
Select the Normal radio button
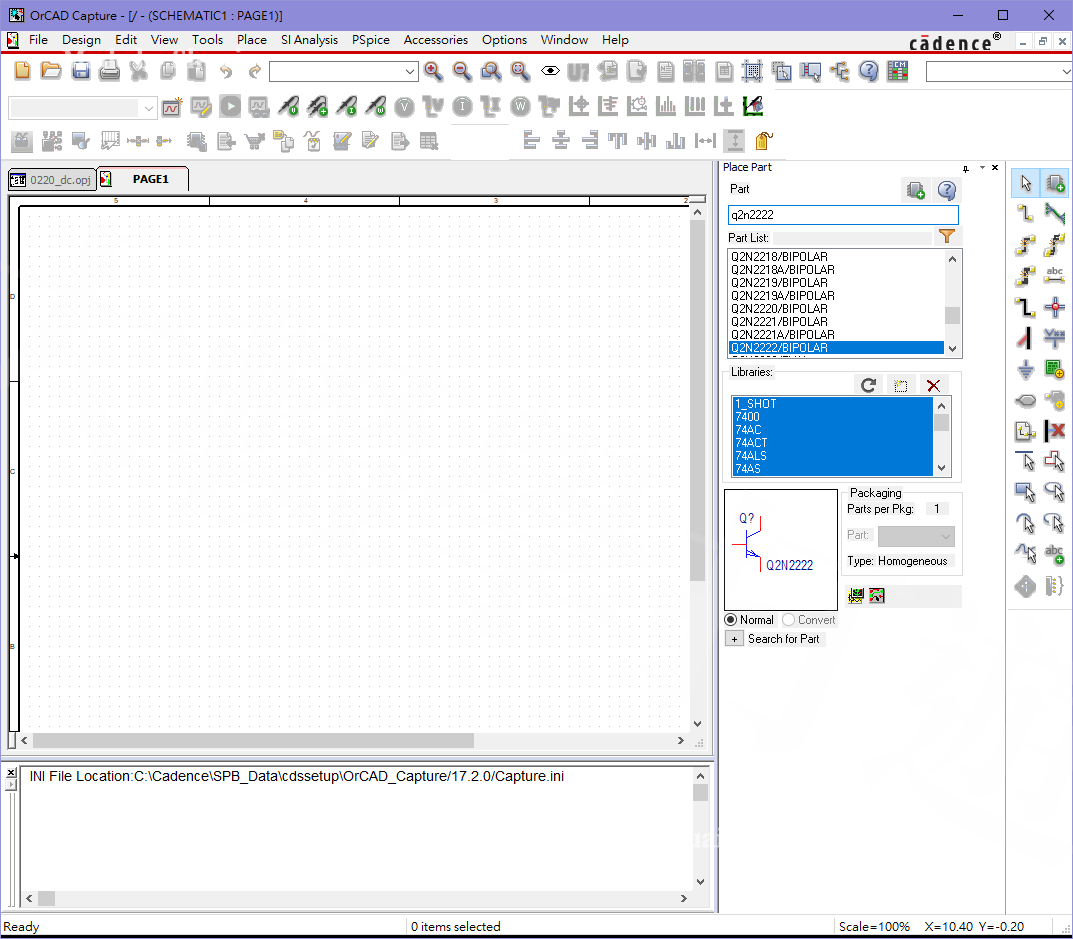pyautogui.click(x=731, y=619)
